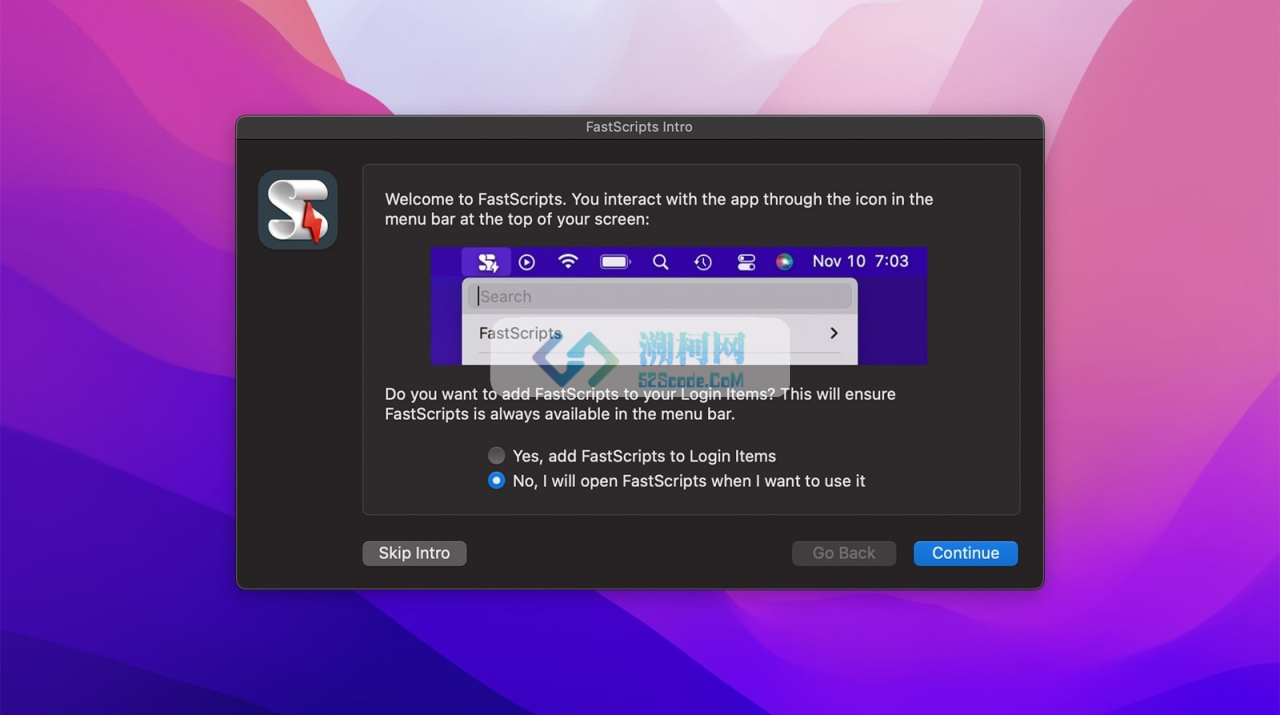
Task: Click the Wi-Fi icon in illustration
Action: click(568, 262)
